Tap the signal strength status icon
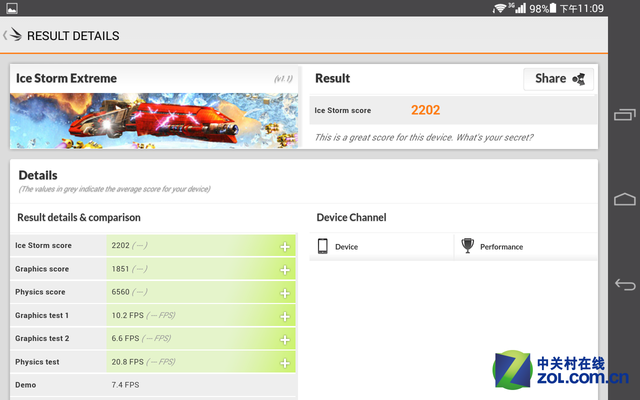The image size is (640, 400). pyautogui.click(x=520, y=8)
